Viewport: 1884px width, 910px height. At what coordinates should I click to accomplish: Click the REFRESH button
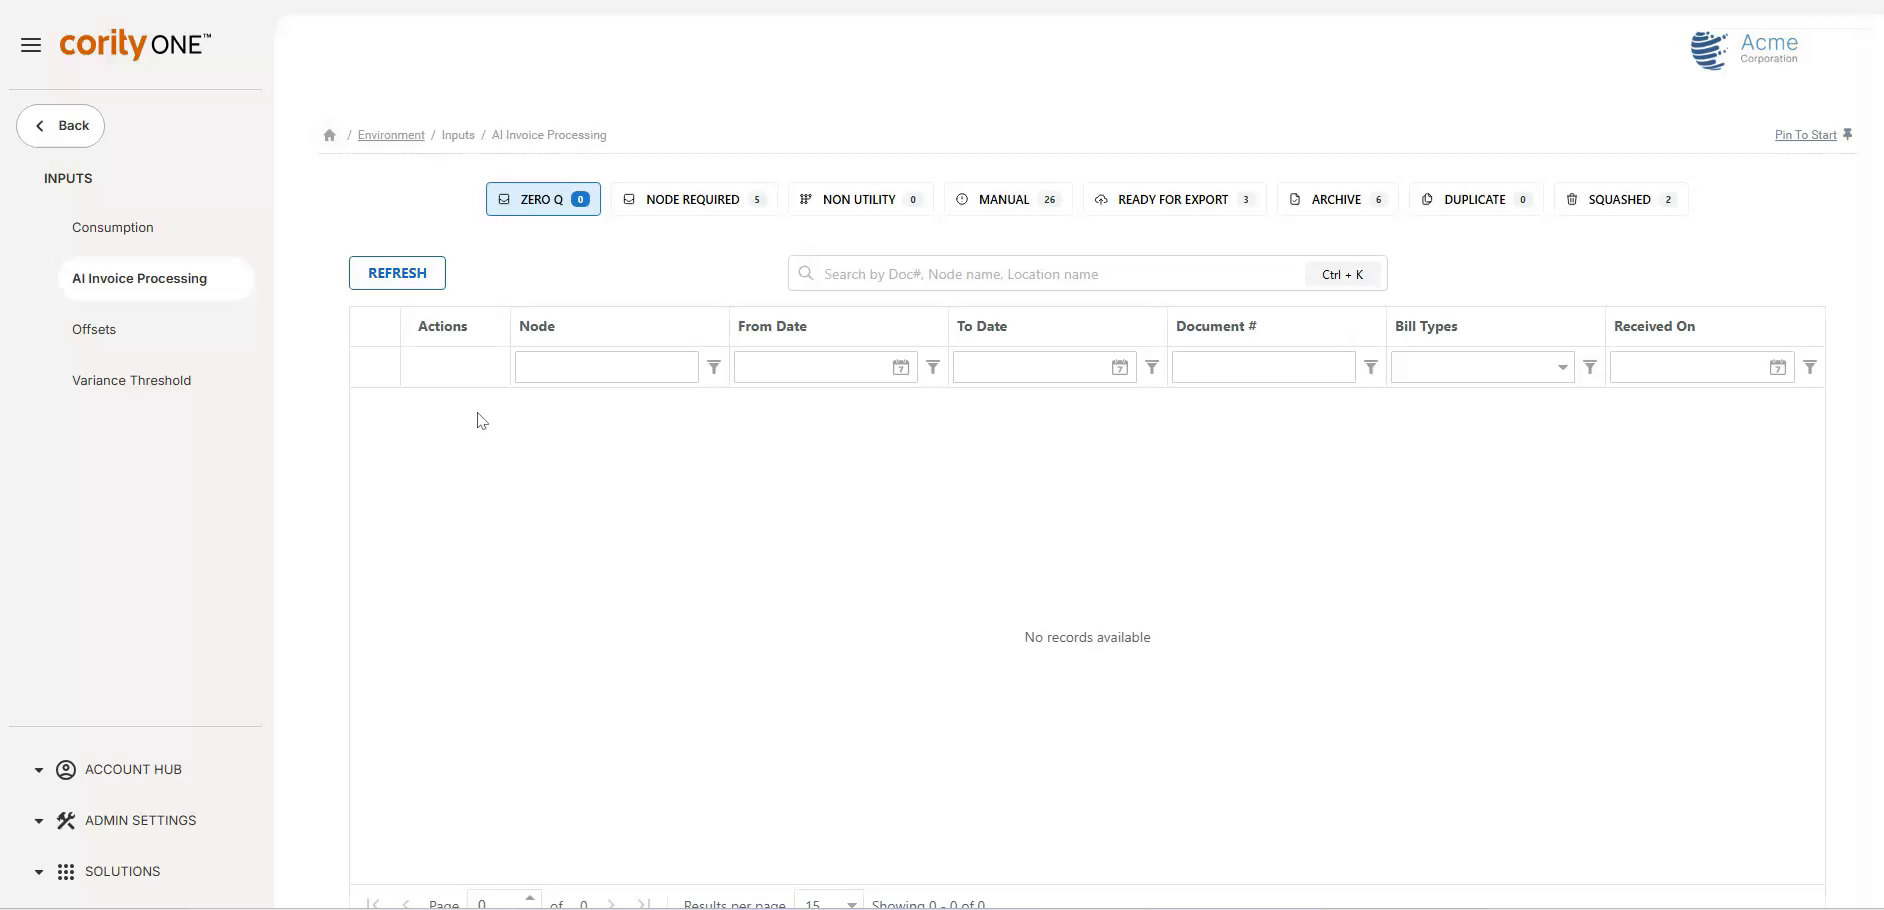396,272
